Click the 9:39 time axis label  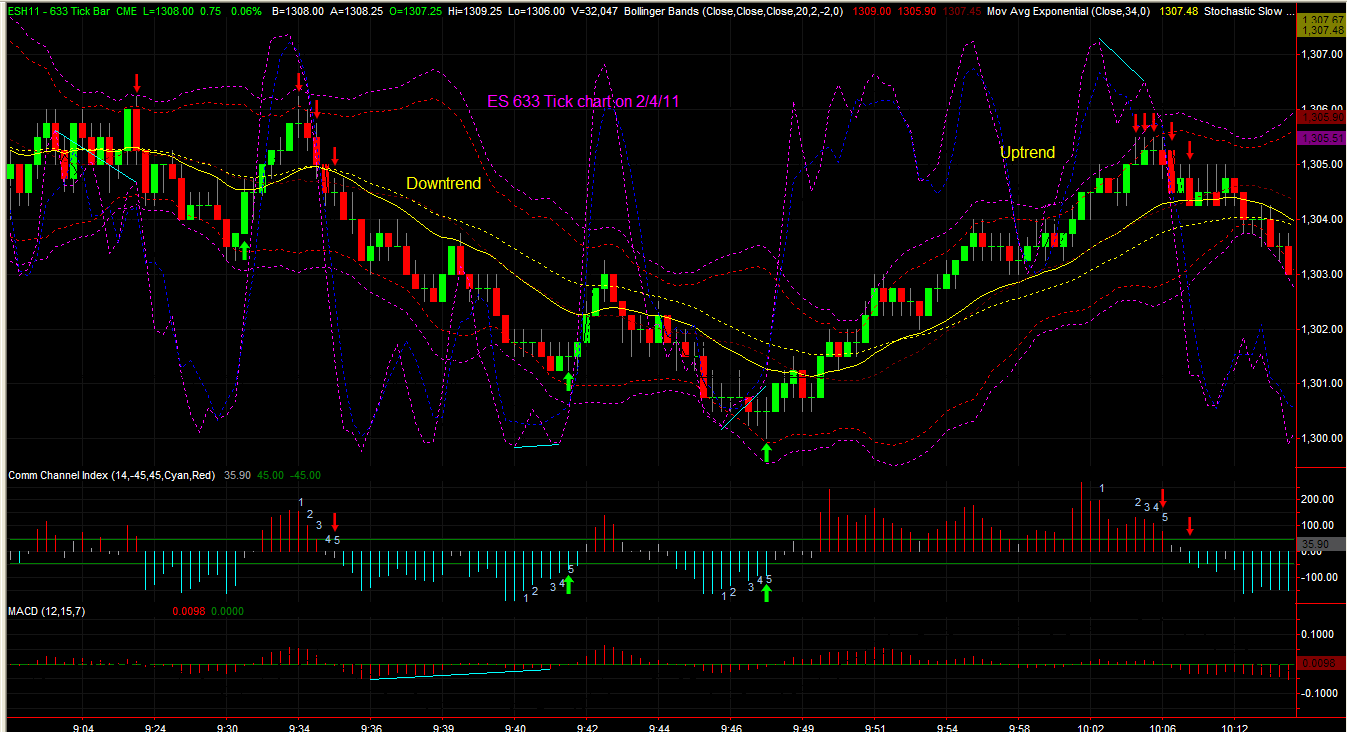click(444, 729)
